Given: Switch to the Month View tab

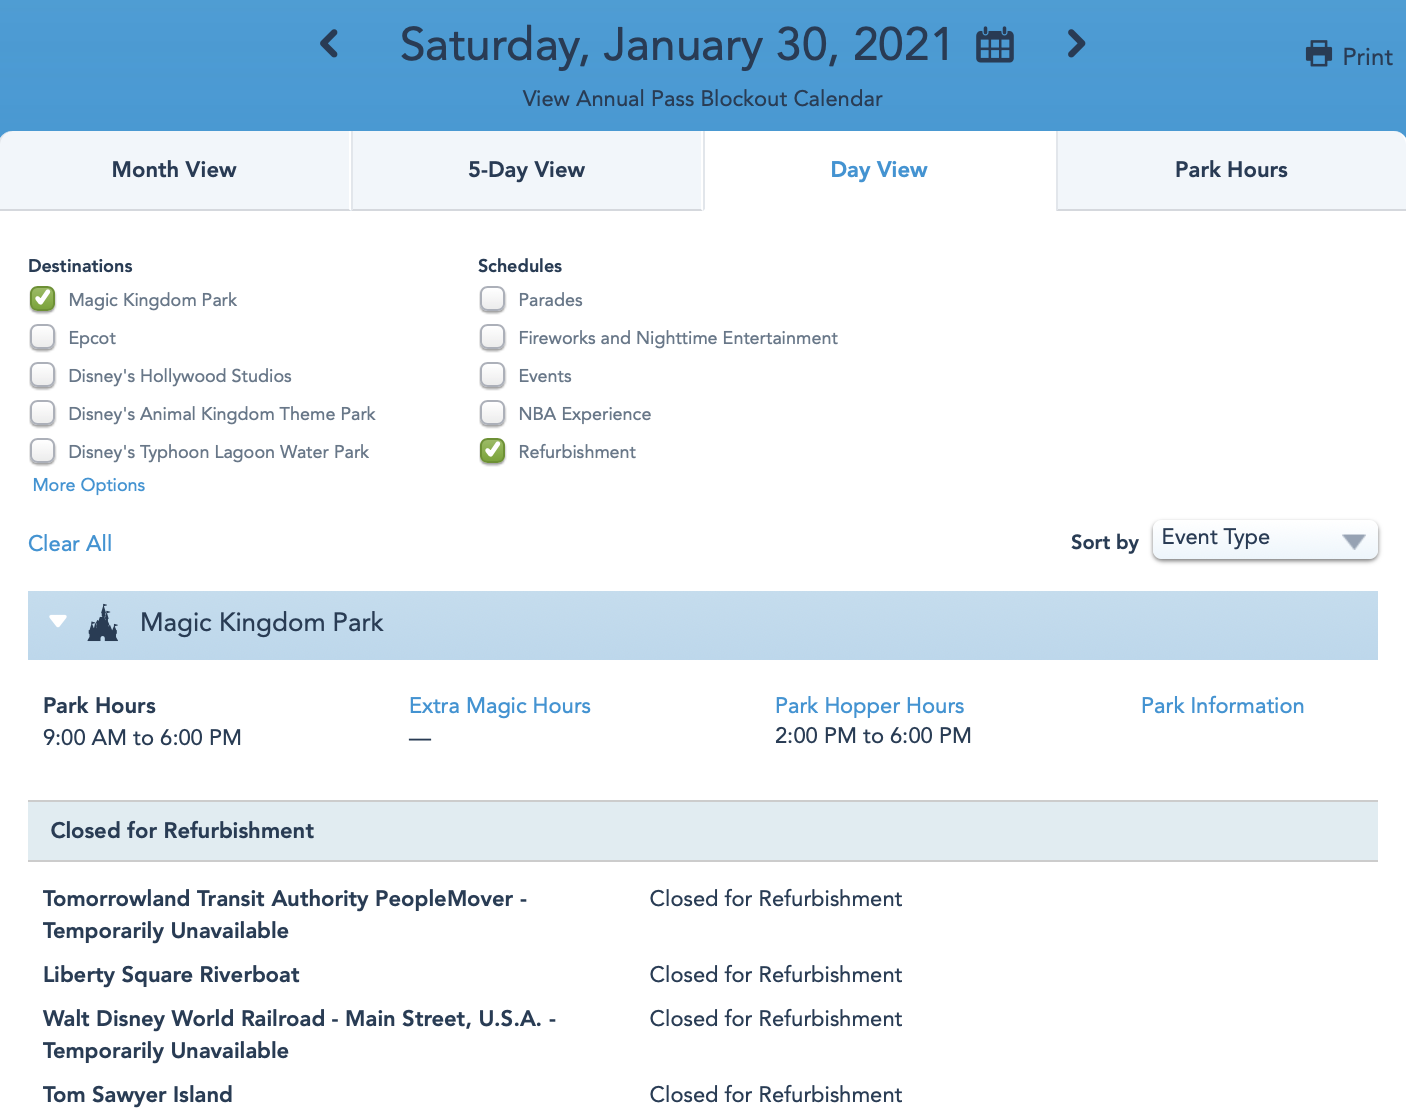Looking at the screenshot, I should click(x=174, y=170).
